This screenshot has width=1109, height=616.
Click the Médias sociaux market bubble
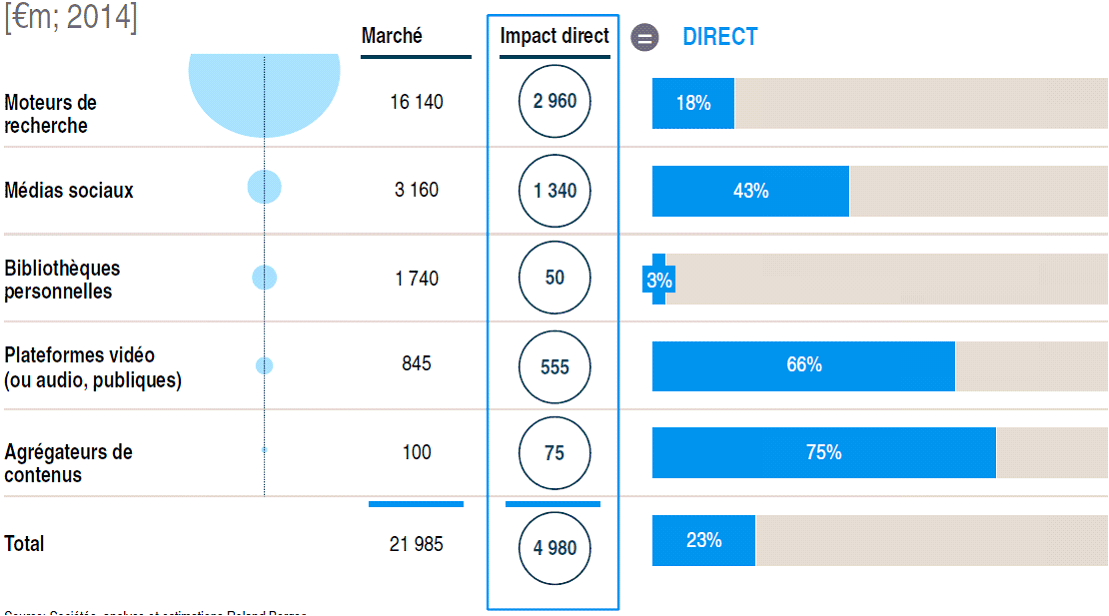coord(264,187)
